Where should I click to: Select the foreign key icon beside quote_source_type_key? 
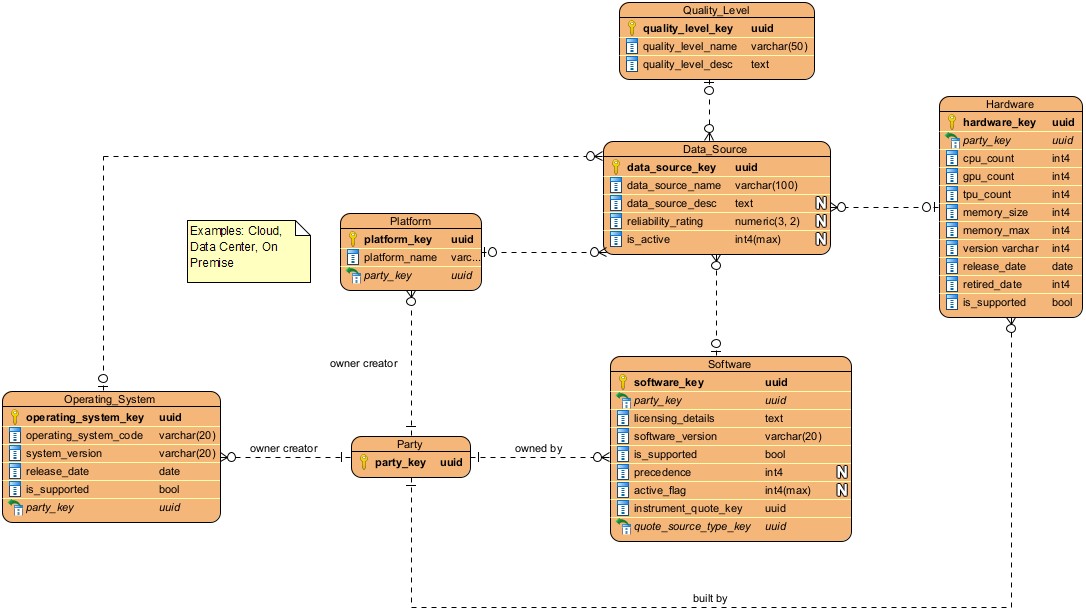[623, 526]
